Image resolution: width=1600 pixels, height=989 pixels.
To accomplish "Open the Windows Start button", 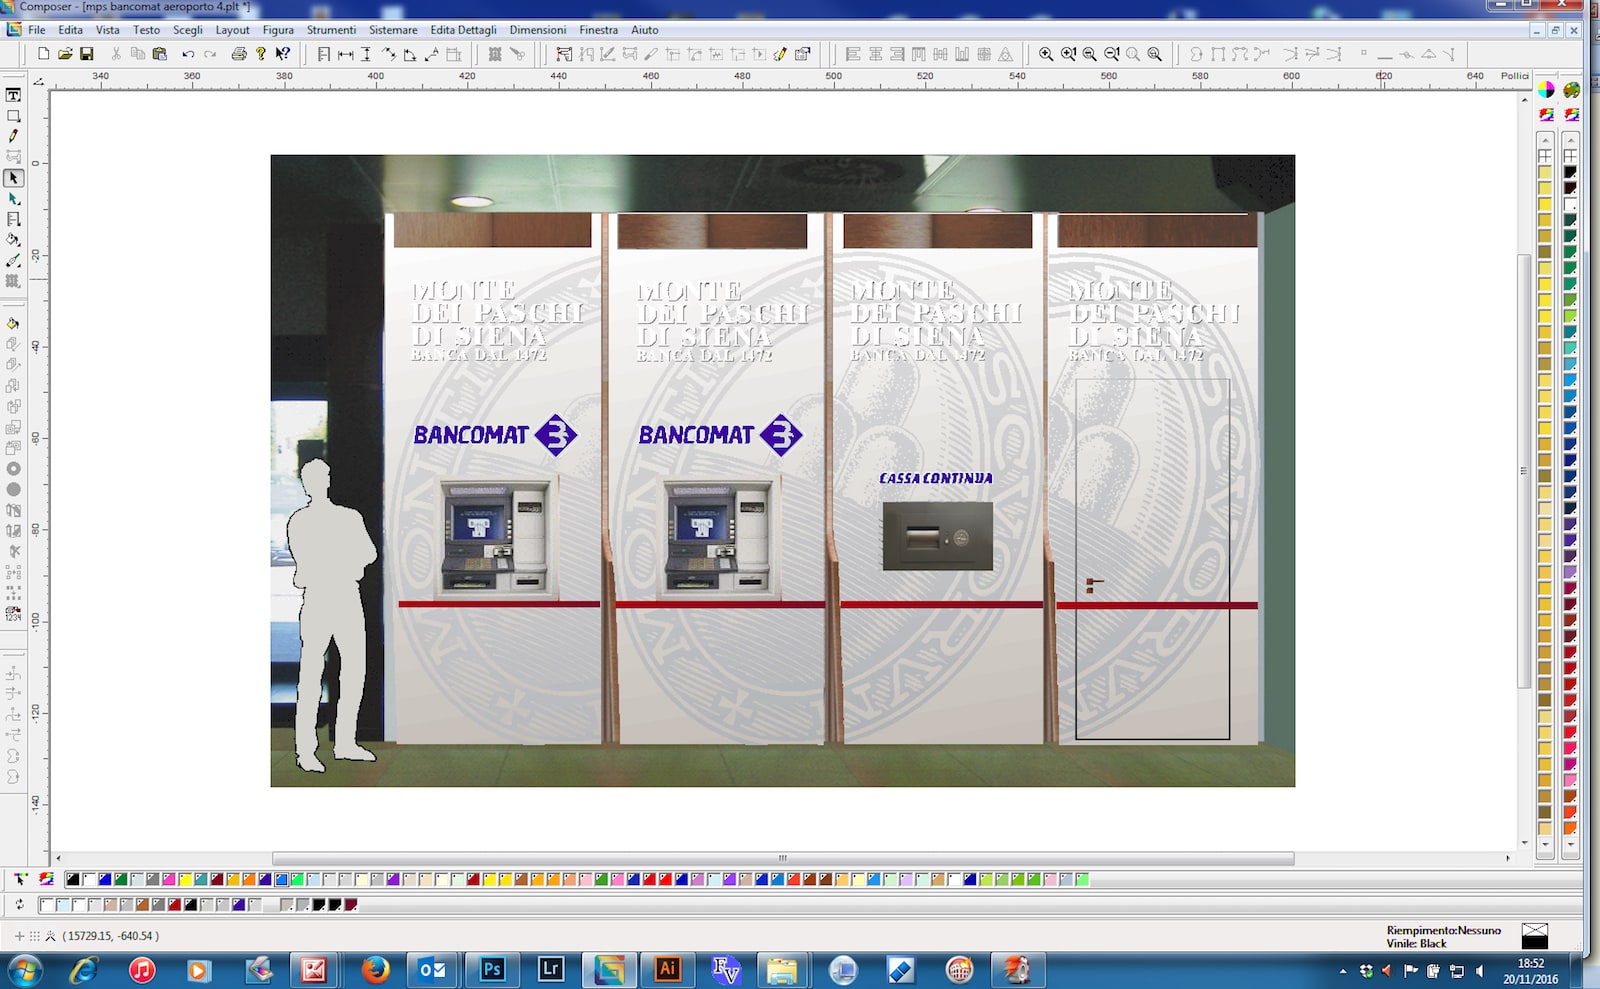I will 23,970.
